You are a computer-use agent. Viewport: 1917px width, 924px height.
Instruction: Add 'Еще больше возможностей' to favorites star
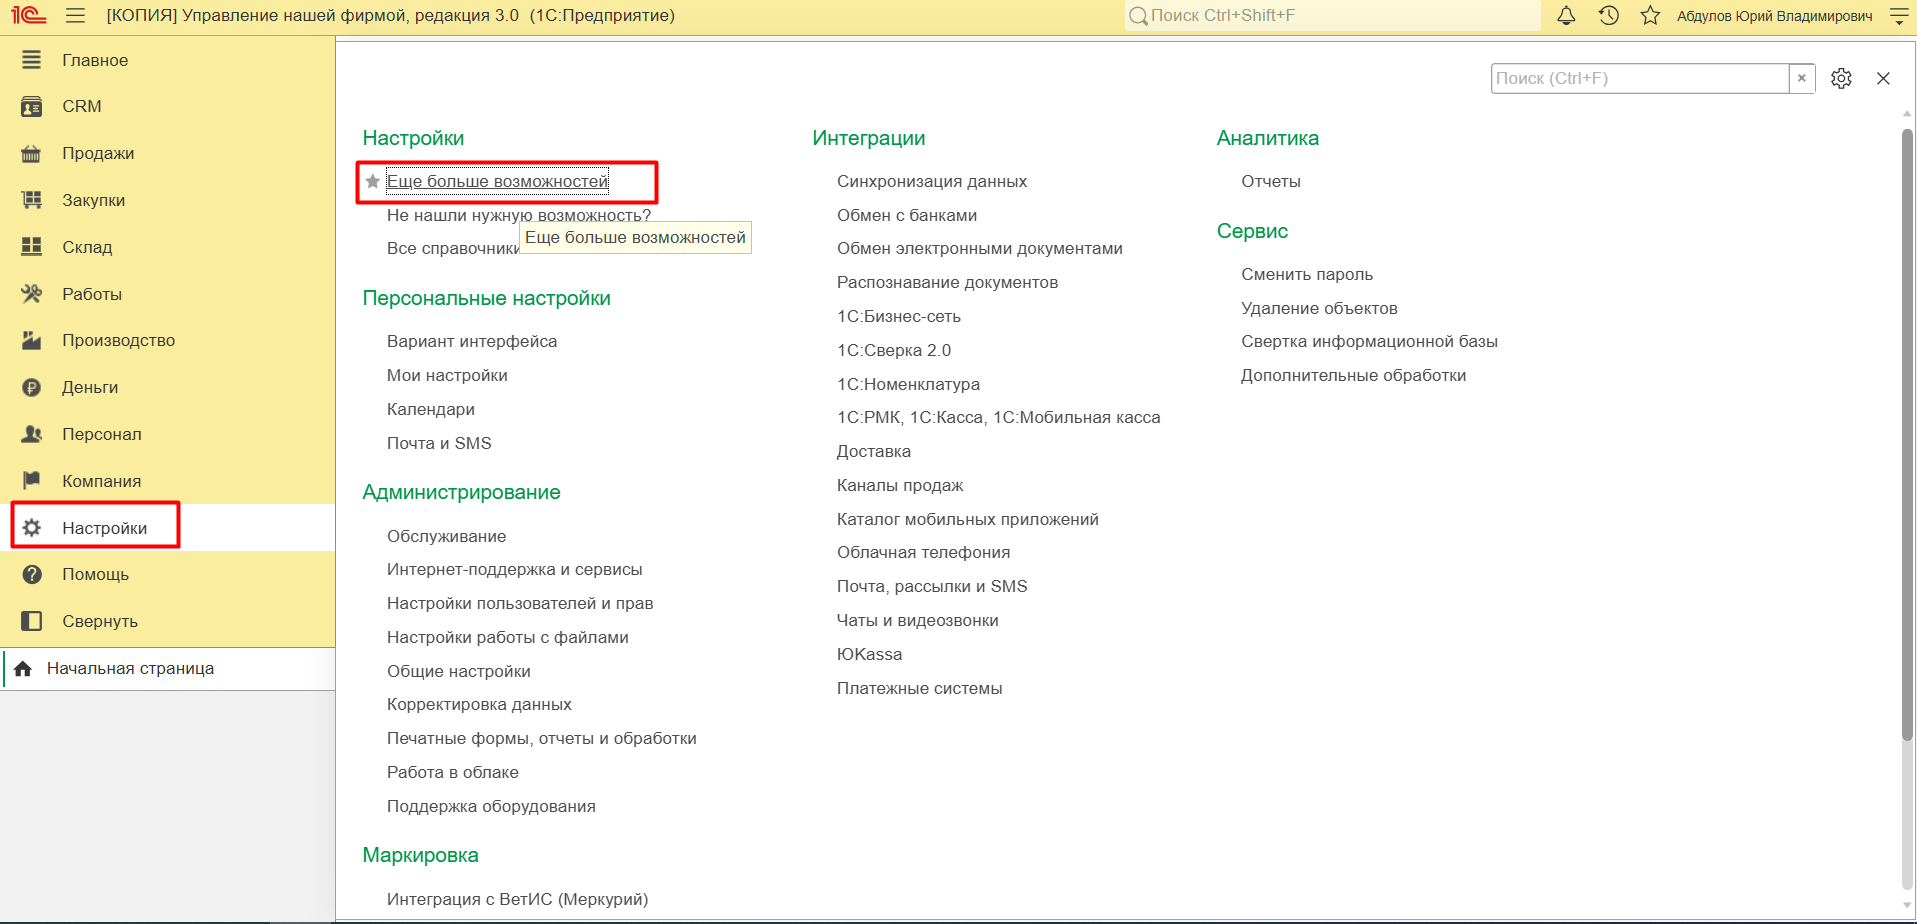(373, 182)
